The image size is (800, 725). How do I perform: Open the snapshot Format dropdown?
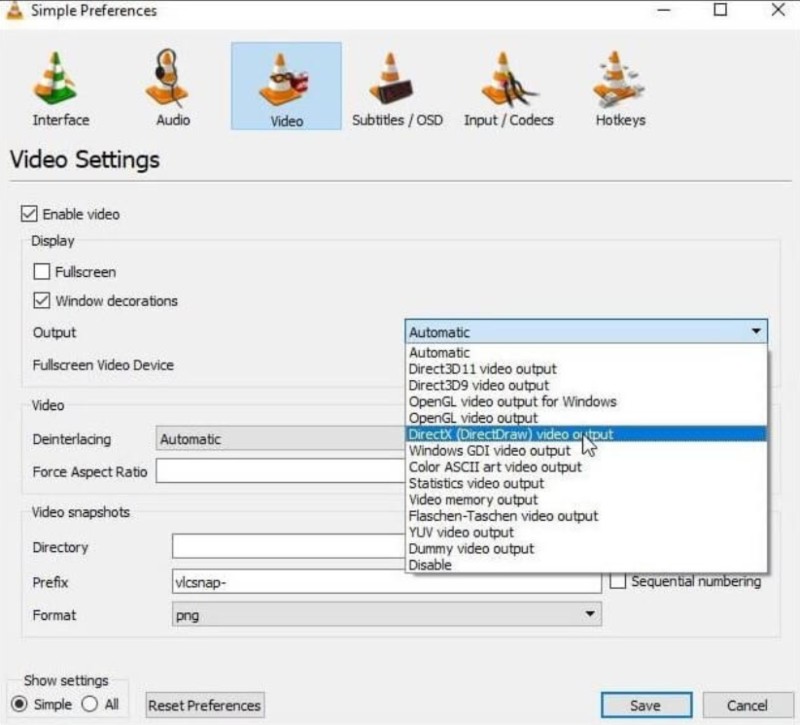click(x=589, y=615)
